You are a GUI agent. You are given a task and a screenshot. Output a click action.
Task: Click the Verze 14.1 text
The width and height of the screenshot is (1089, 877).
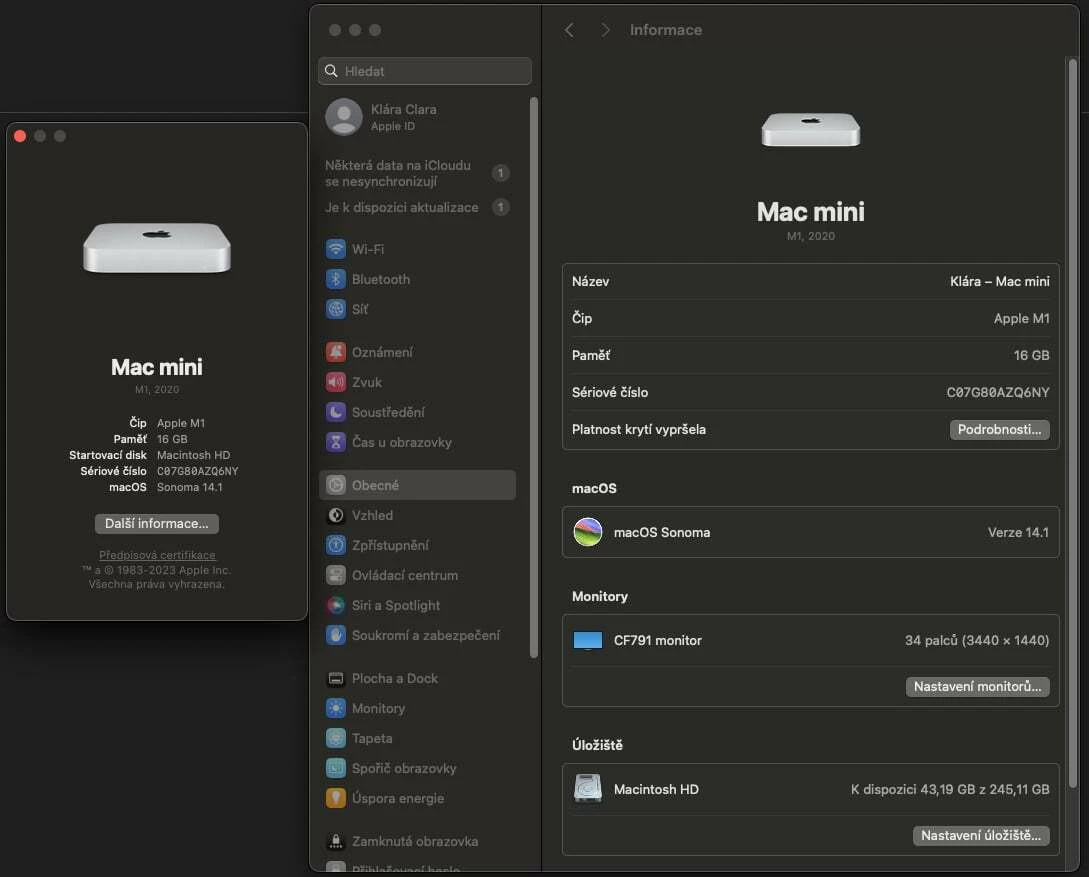[1018, 533]
